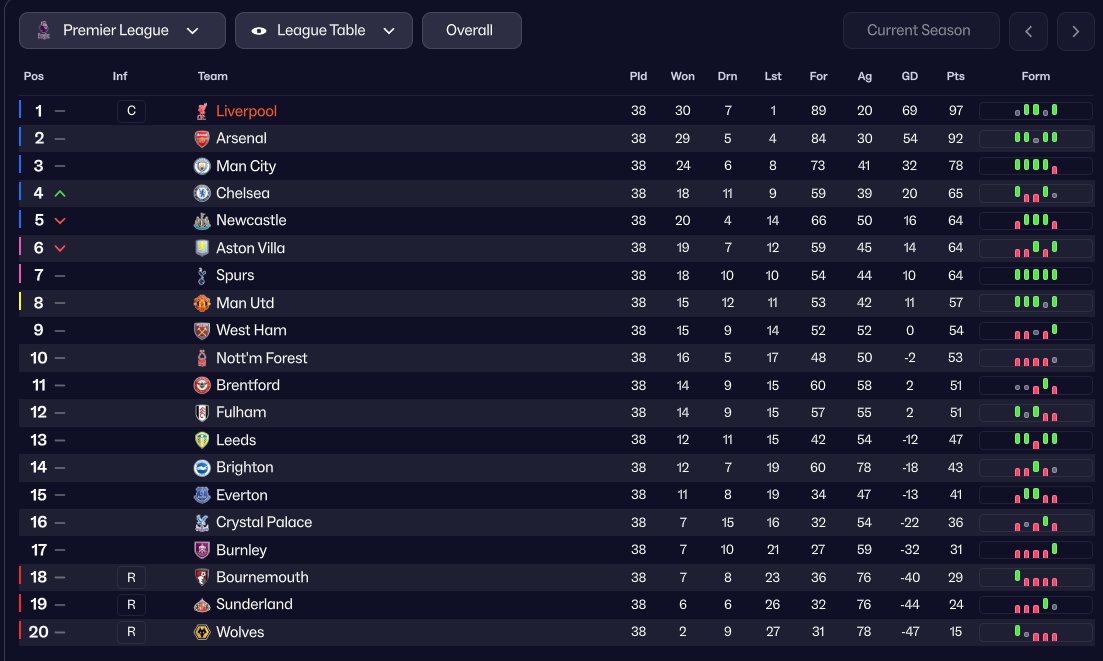Sort table by GD column header

(909, 76)
